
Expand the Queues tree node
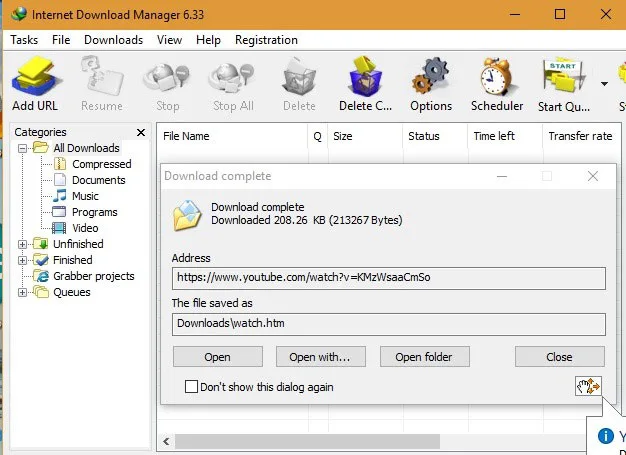pyautogui.click(x=23, y=292)
